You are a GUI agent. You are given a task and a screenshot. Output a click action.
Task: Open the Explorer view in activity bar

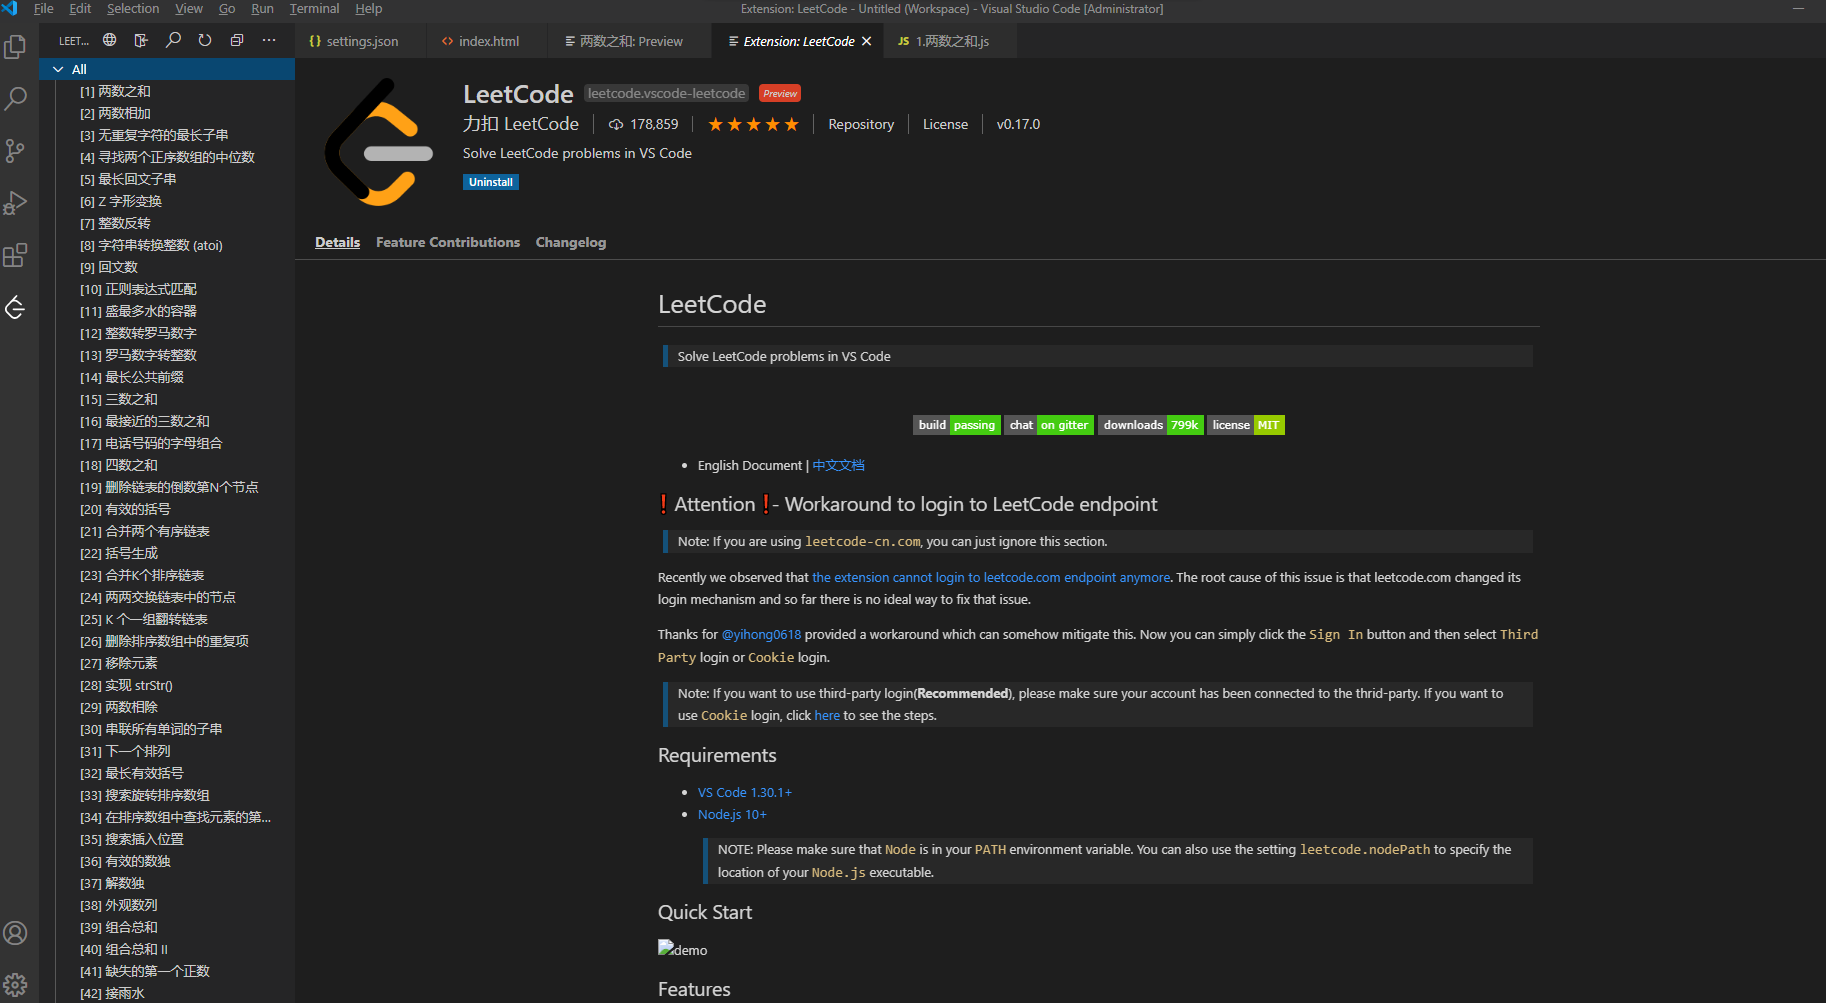[x=16, y=47]
